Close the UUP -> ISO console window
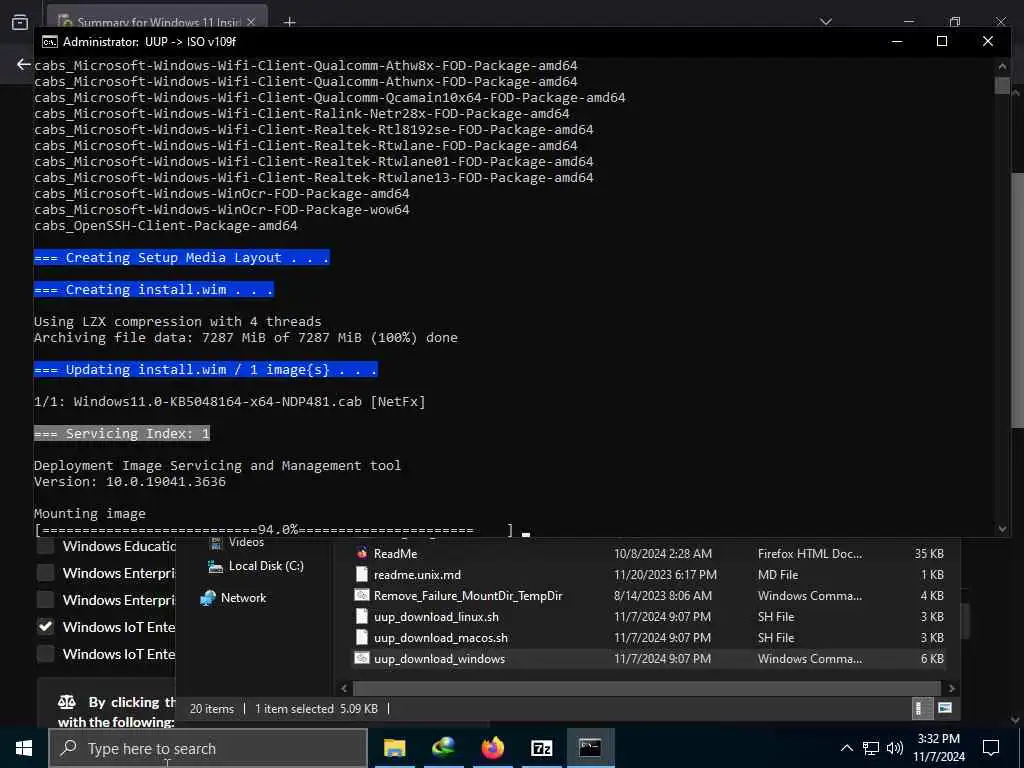1024x768 pixels. tap(987, 41)
